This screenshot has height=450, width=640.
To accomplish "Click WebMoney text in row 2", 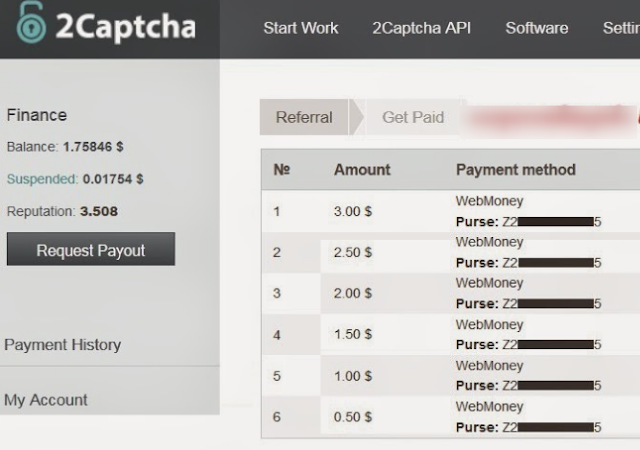I will (489, 242).
